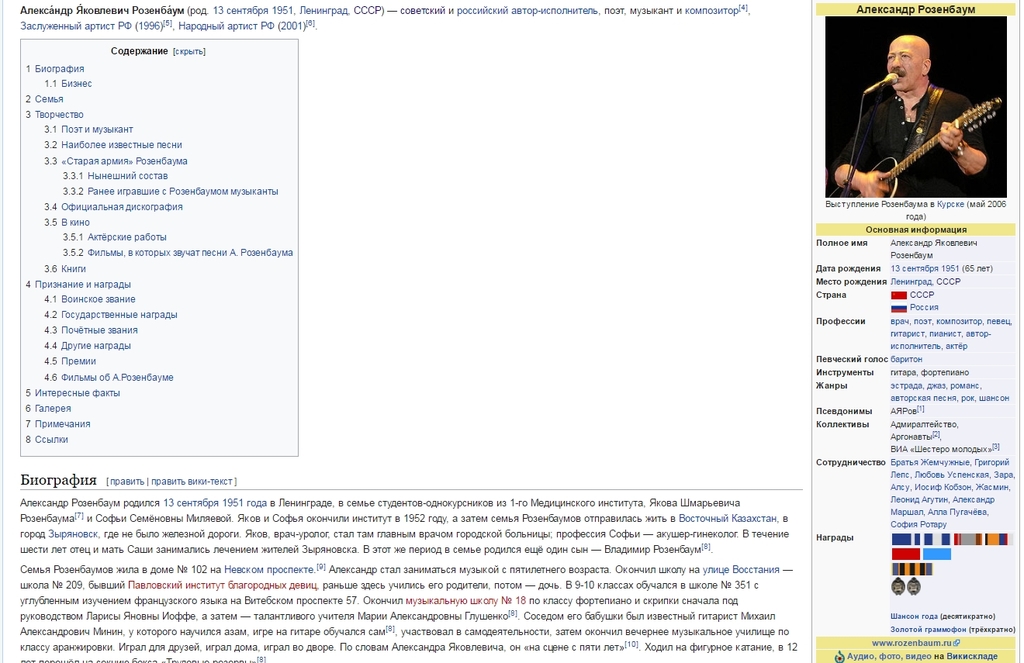This screenshot has width=1024, height=663.
Task: Follow the баритон link in infobox
Action: click(906, 359)
